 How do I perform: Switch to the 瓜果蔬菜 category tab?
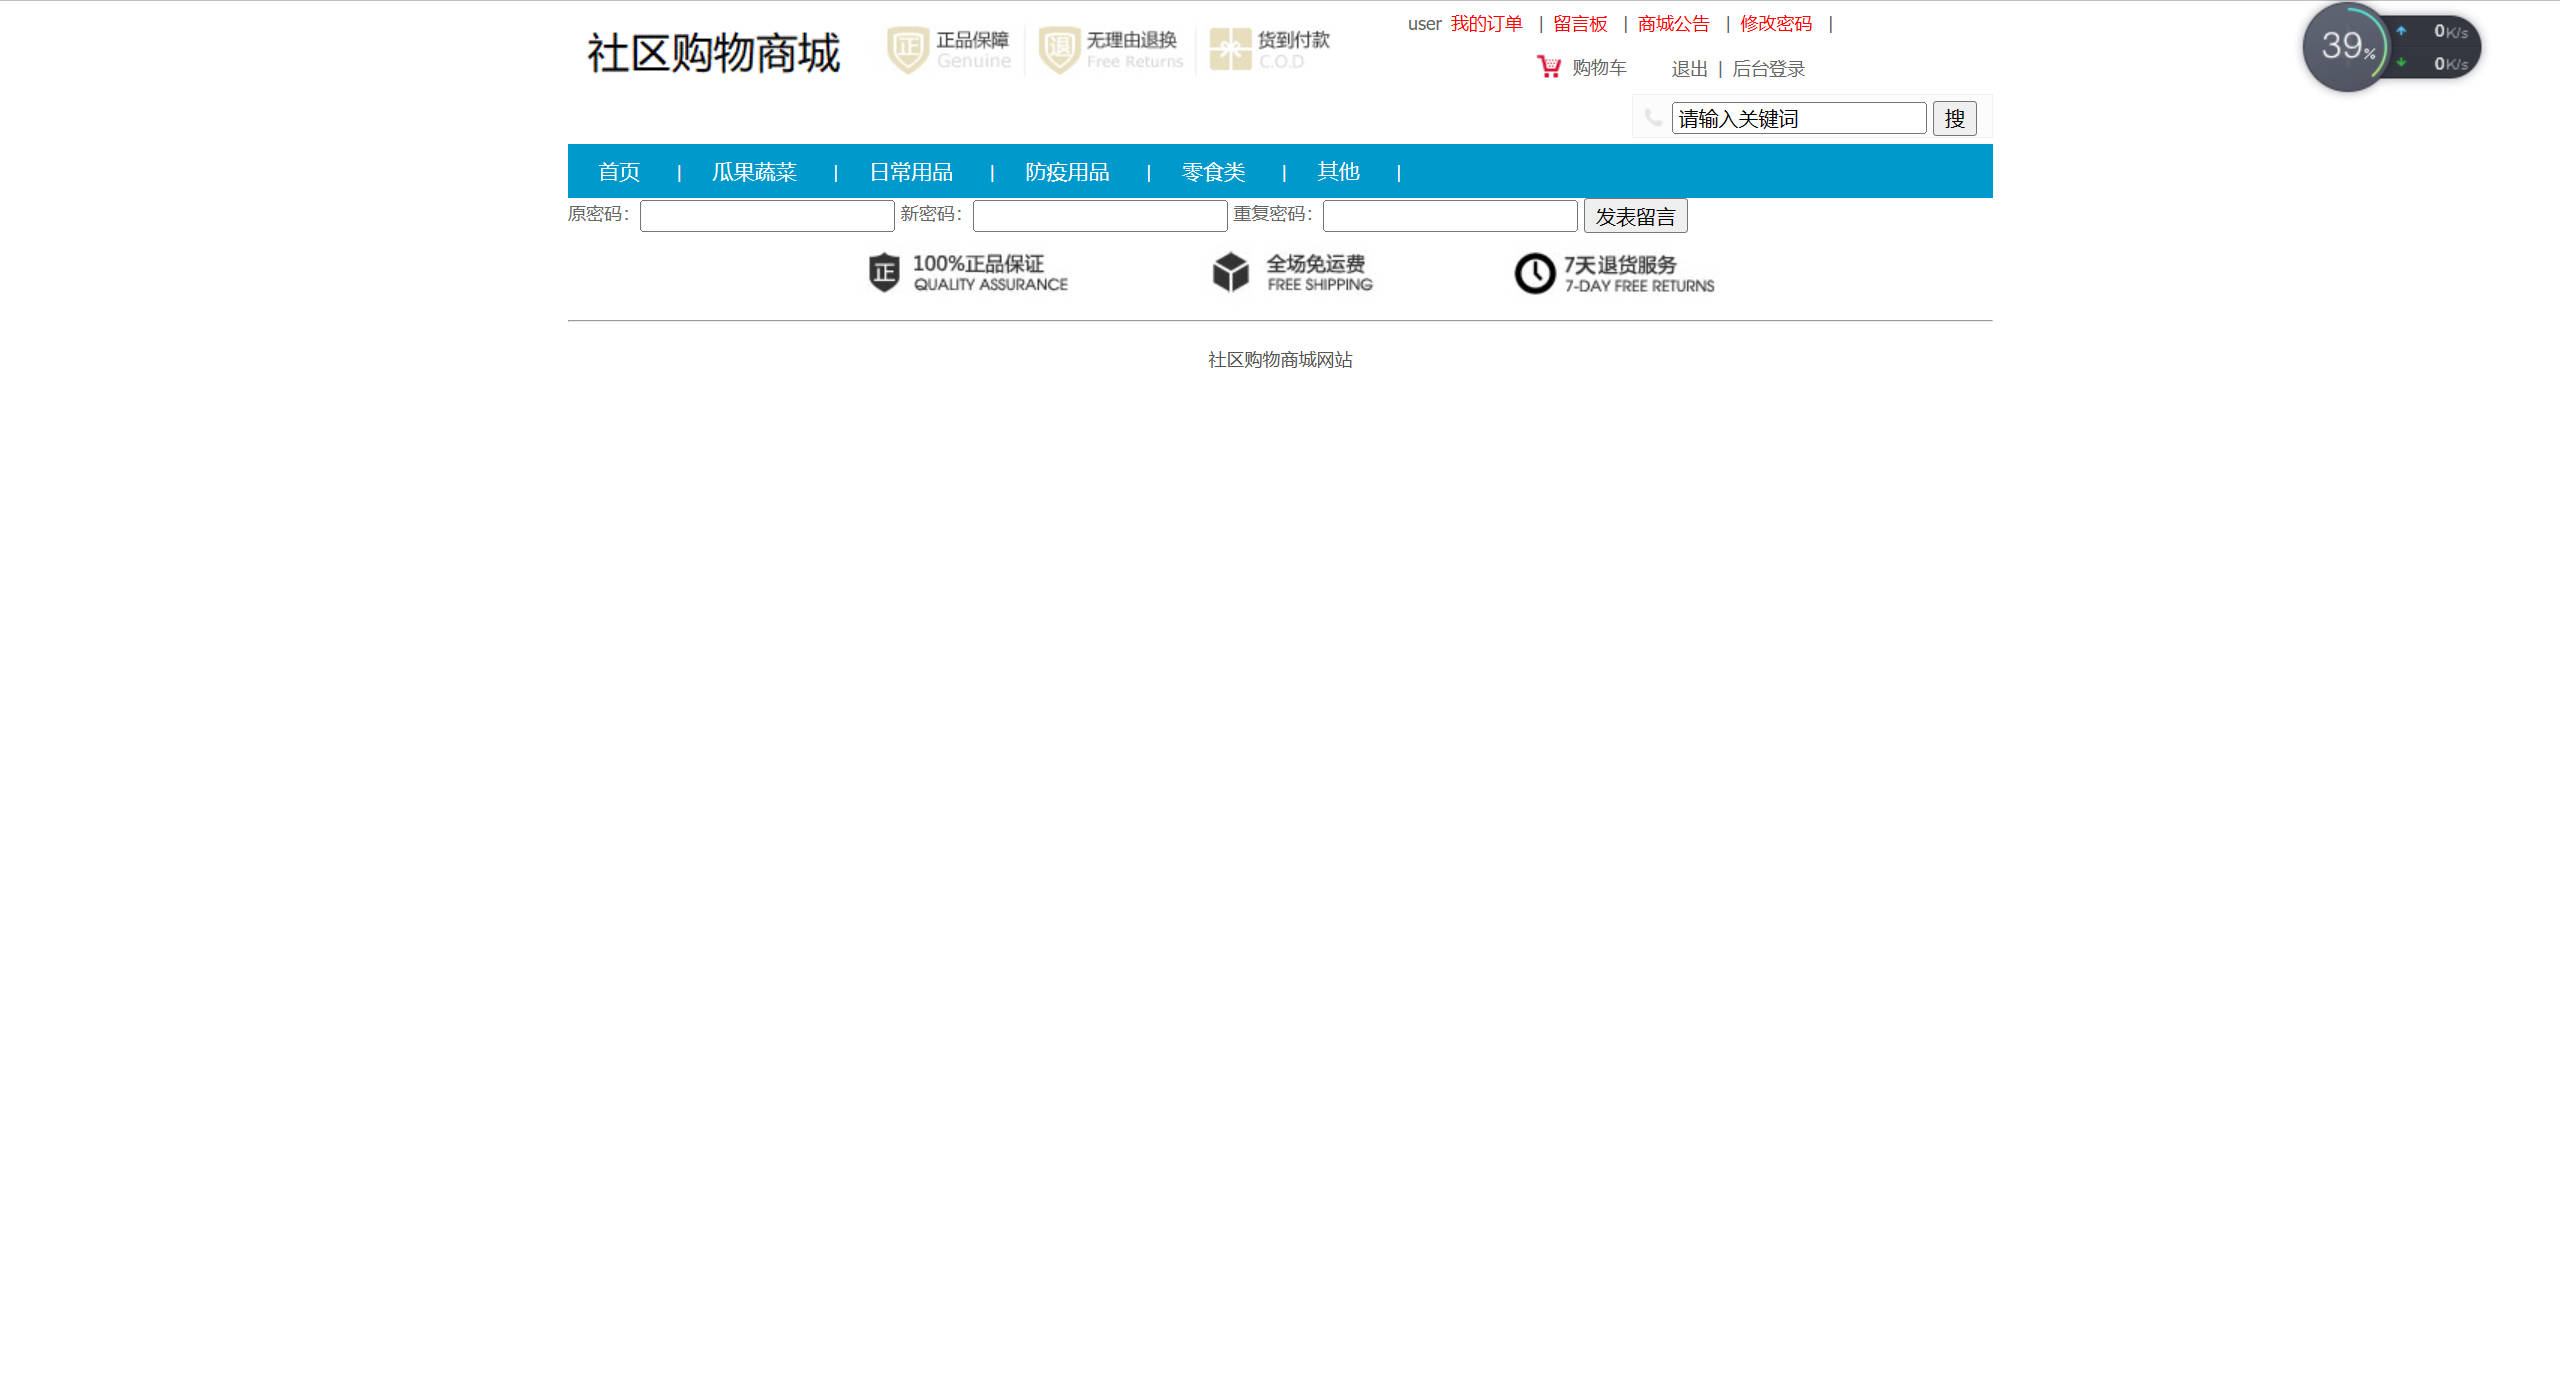tap(755, 171)
